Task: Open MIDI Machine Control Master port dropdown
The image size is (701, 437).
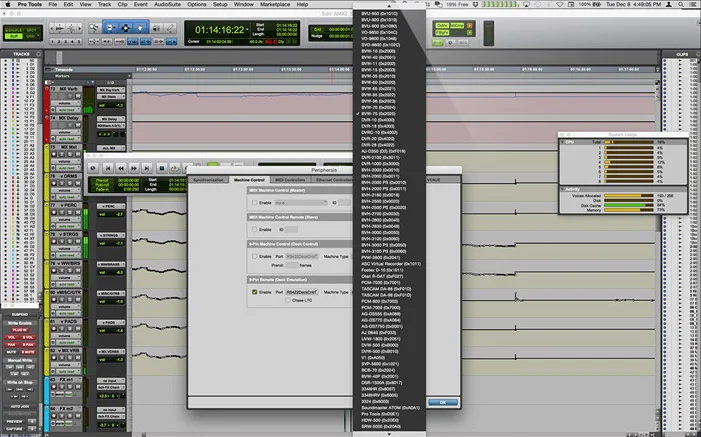Action: 300,203
